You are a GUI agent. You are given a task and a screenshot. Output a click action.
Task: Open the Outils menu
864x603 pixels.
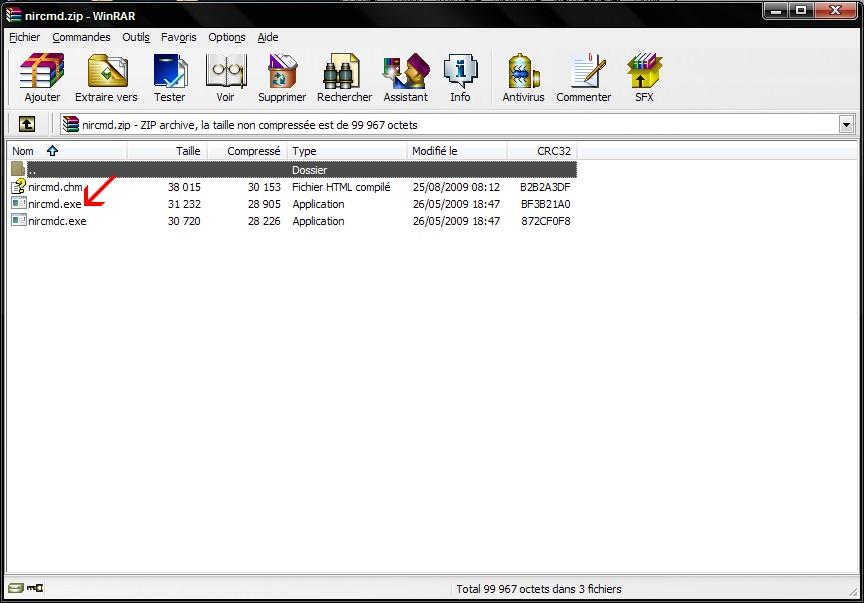tap(136, 37)
